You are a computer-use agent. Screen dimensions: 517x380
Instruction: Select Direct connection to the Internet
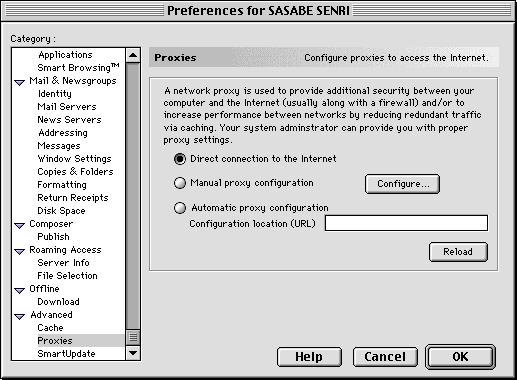180,159
